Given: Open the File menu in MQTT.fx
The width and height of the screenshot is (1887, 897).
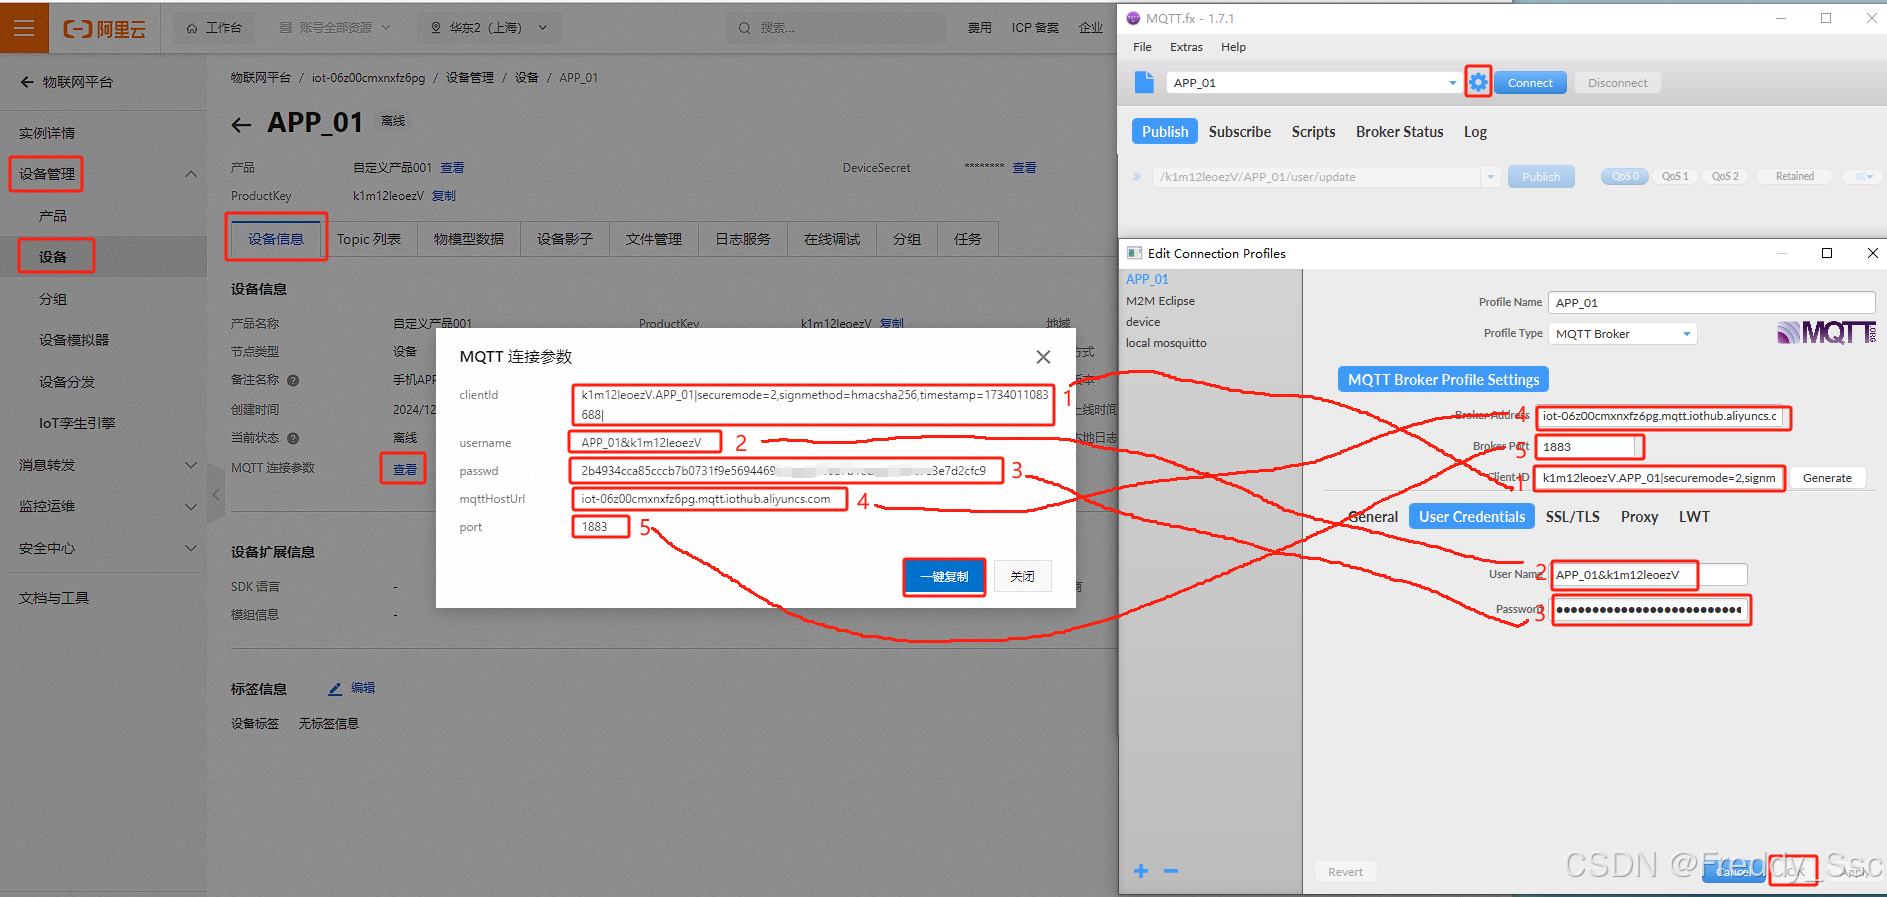Looking at the screenshot, I should point(1142,47).
